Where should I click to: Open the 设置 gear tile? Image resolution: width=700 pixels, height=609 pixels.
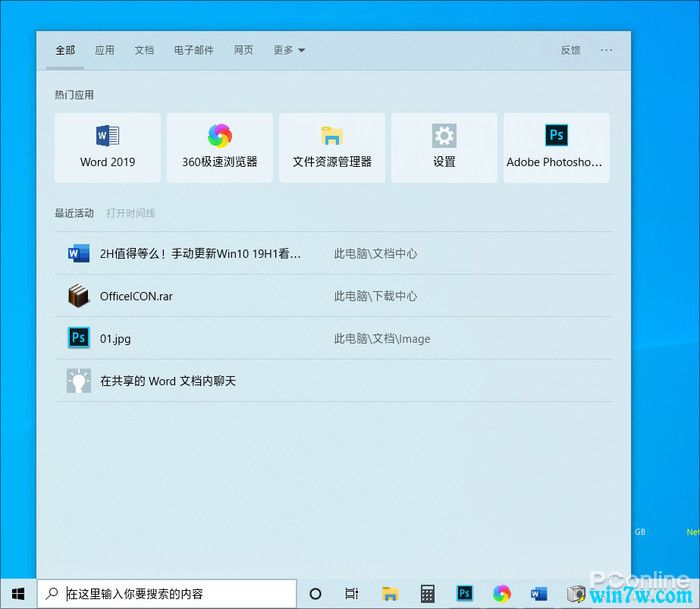click(444, 148)
